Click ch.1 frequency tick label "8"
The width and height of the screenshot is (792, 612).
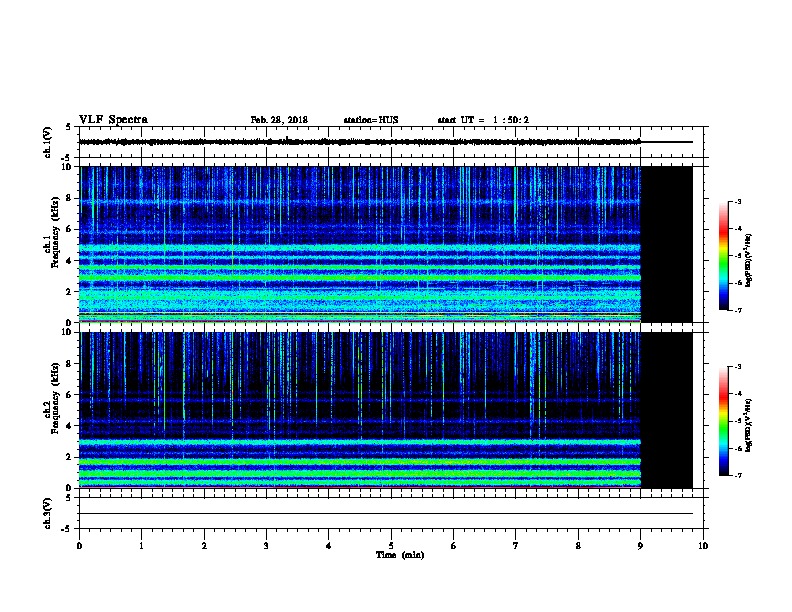71,198
